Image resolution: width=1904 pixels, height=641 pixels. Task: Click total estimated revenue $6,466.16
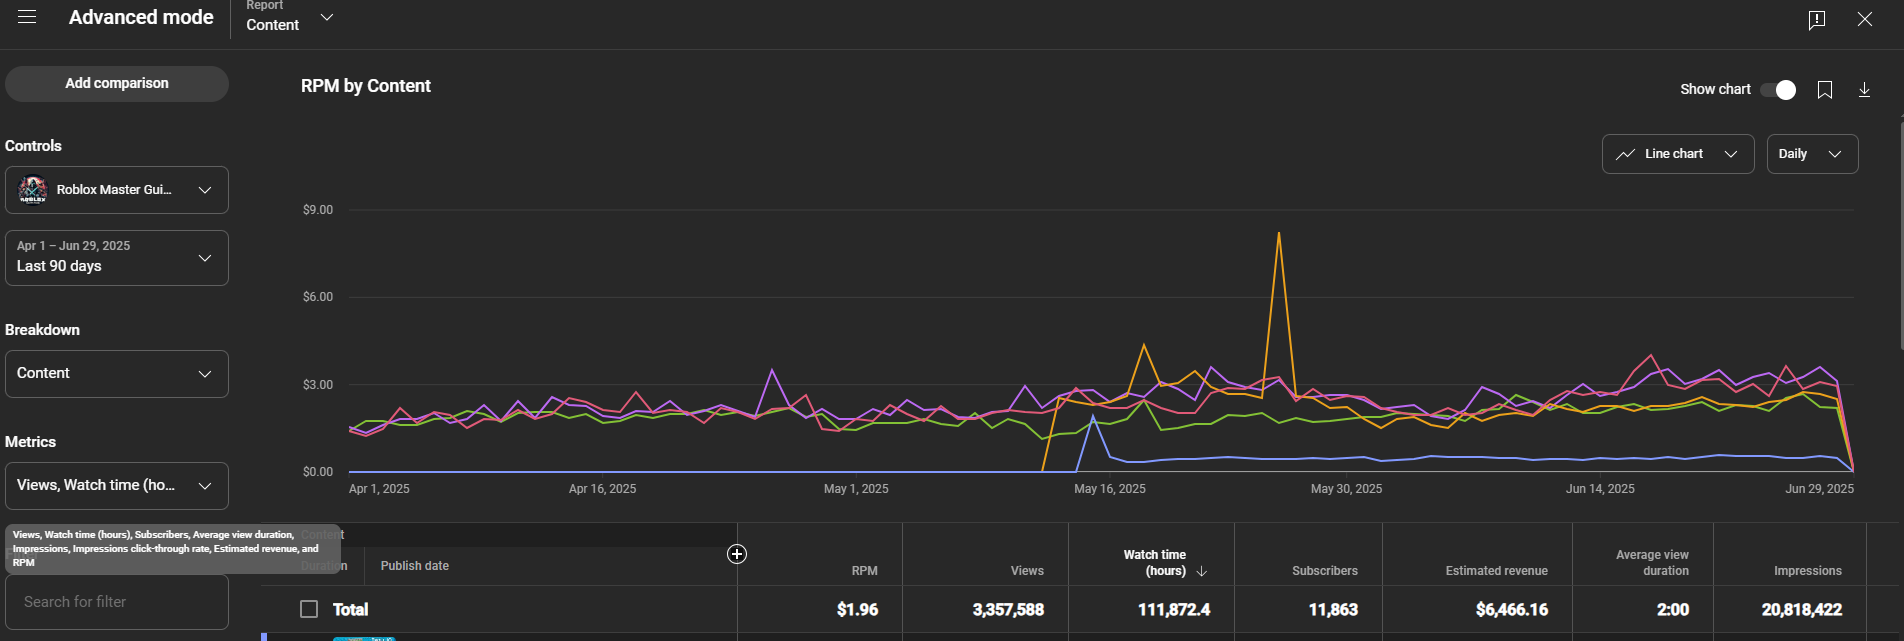(x=1512, y=610)
